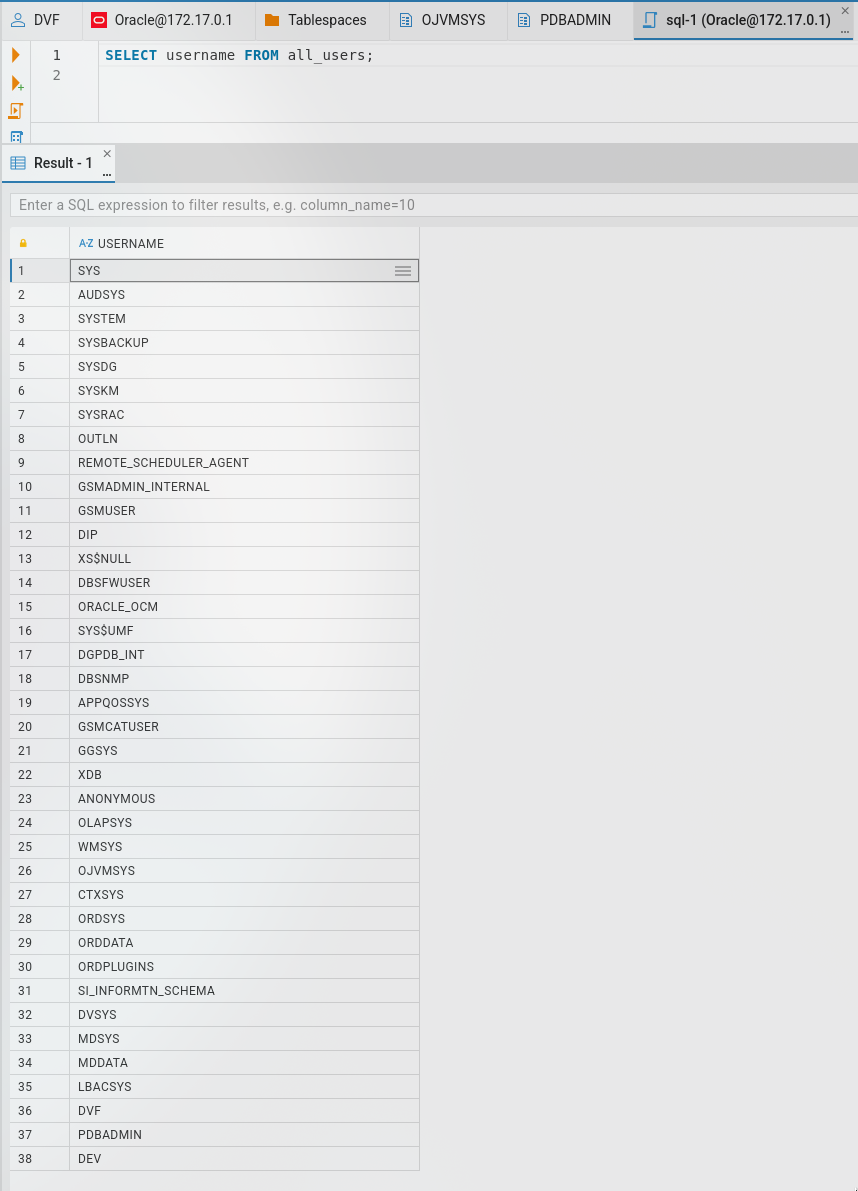Screen dimensions: 858x1191
Task: Select the ORDPLUGINS cell
Action: [244, 967]
